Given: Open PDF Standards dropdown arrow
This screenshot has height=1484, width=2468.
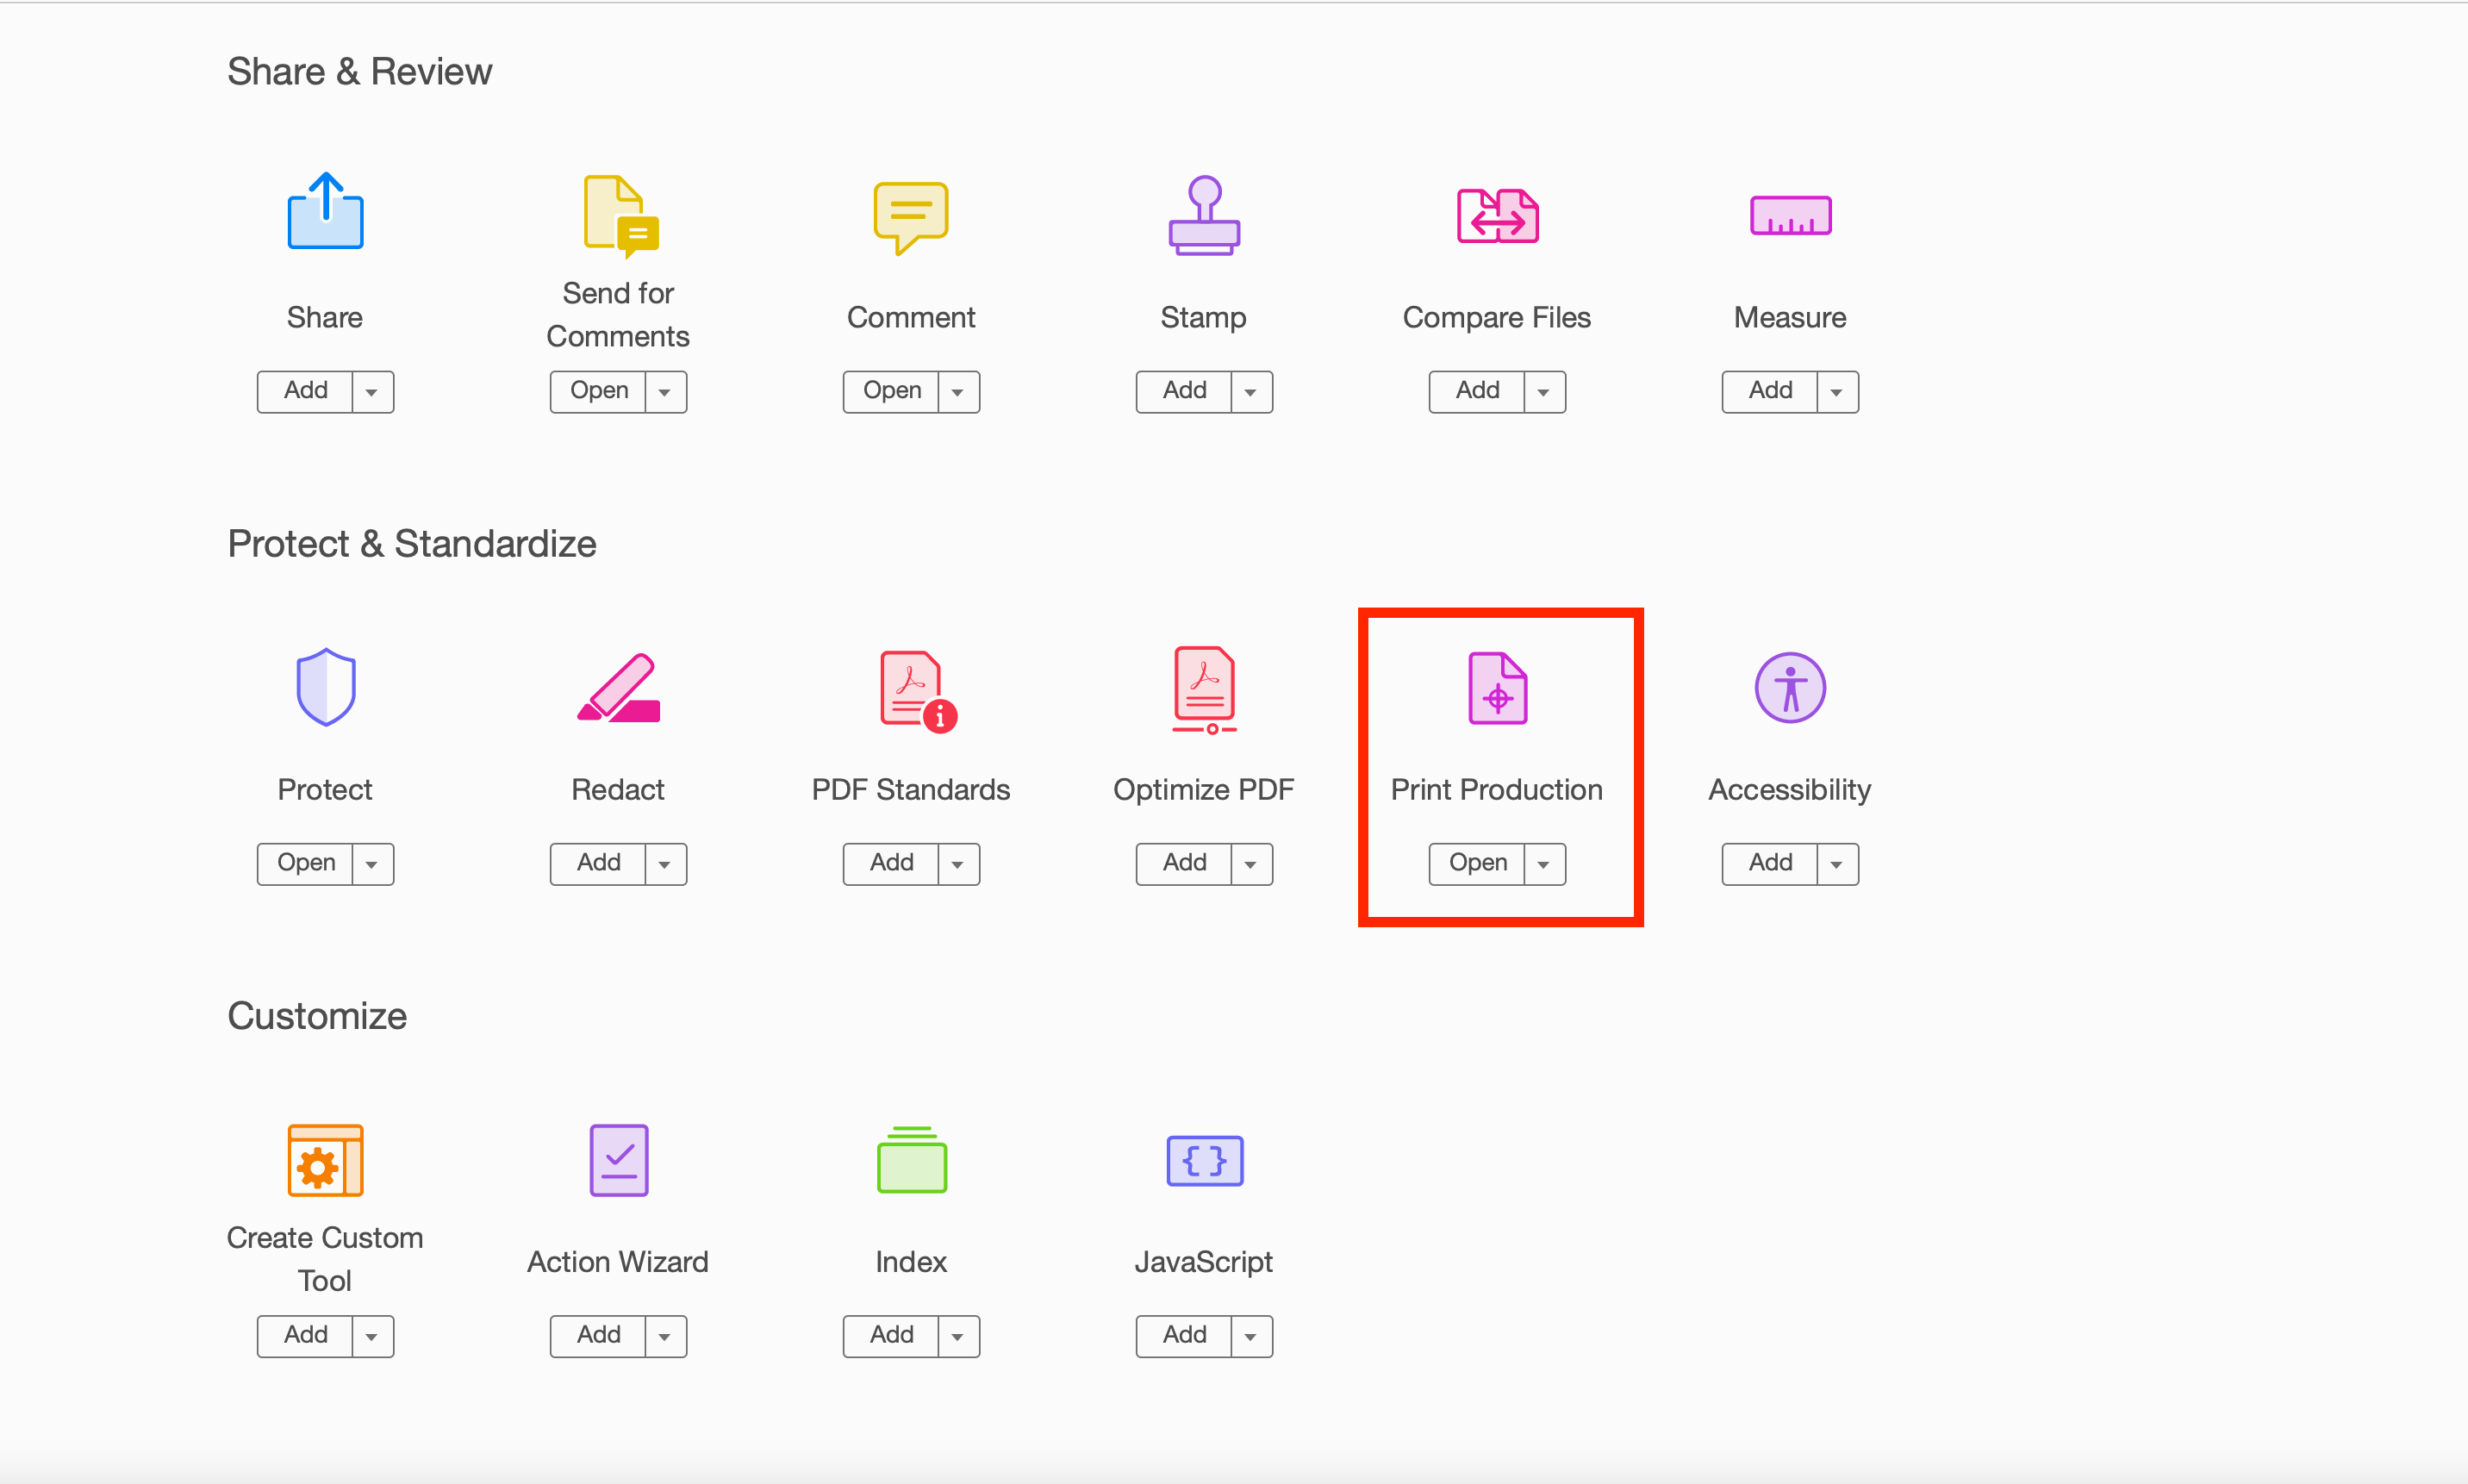Looking at the screenshot, I should [x=959, y=864].
